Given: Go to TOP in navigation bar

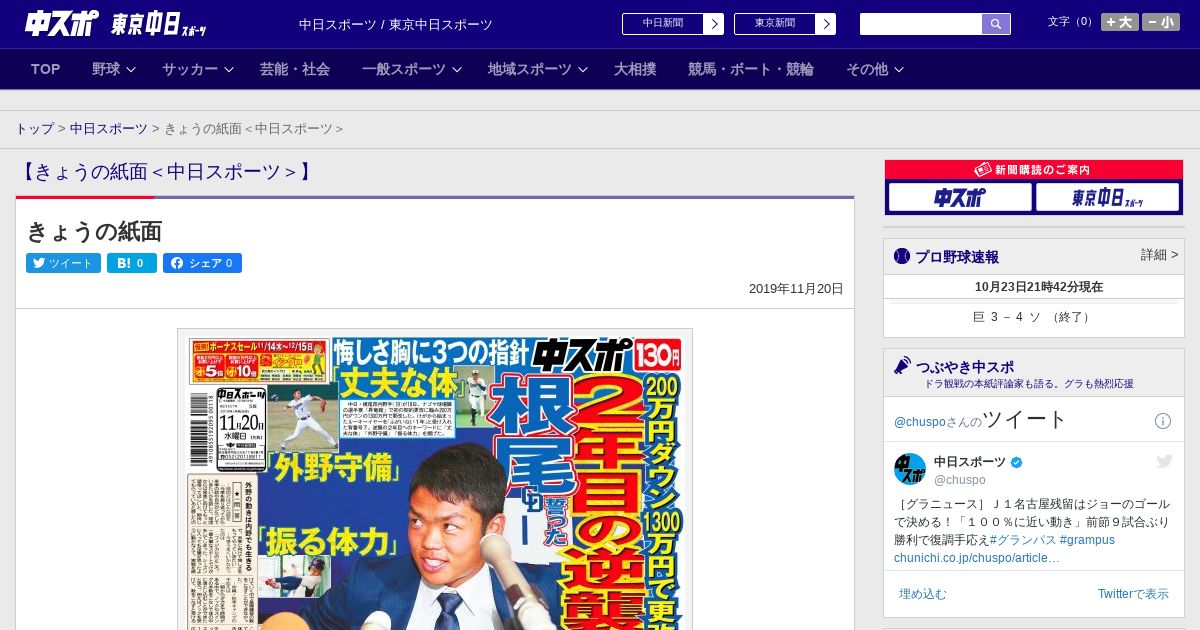Looking at the screenshot, I should (46, 69).
